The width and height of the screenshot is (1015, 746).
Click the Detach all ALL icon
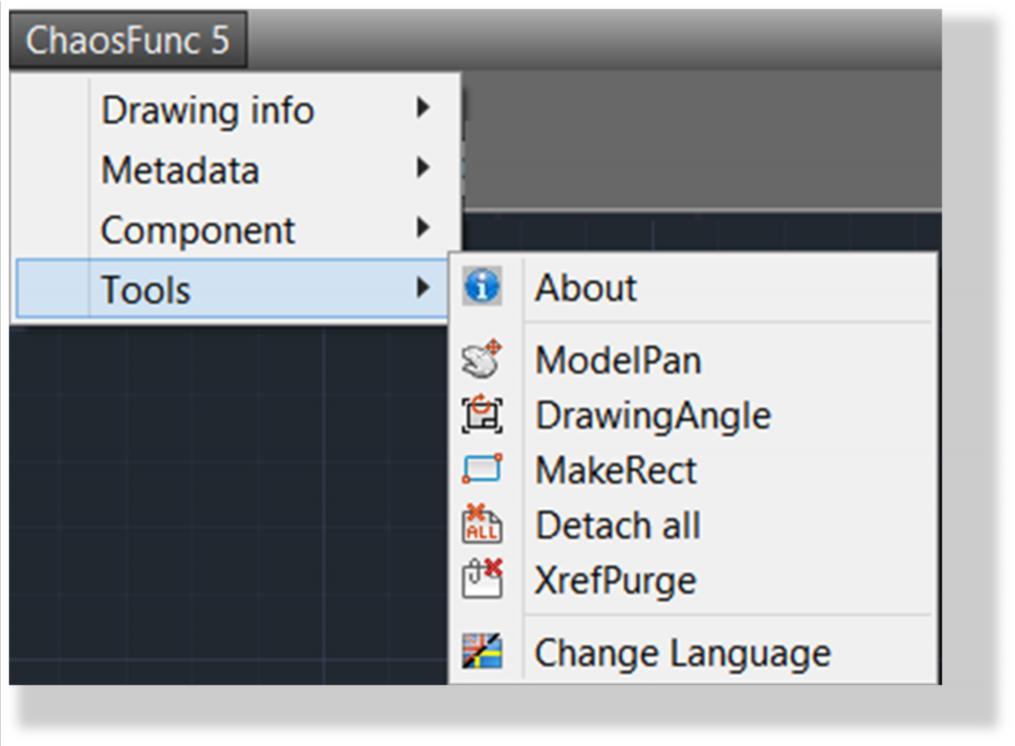(x=482, y=524)
